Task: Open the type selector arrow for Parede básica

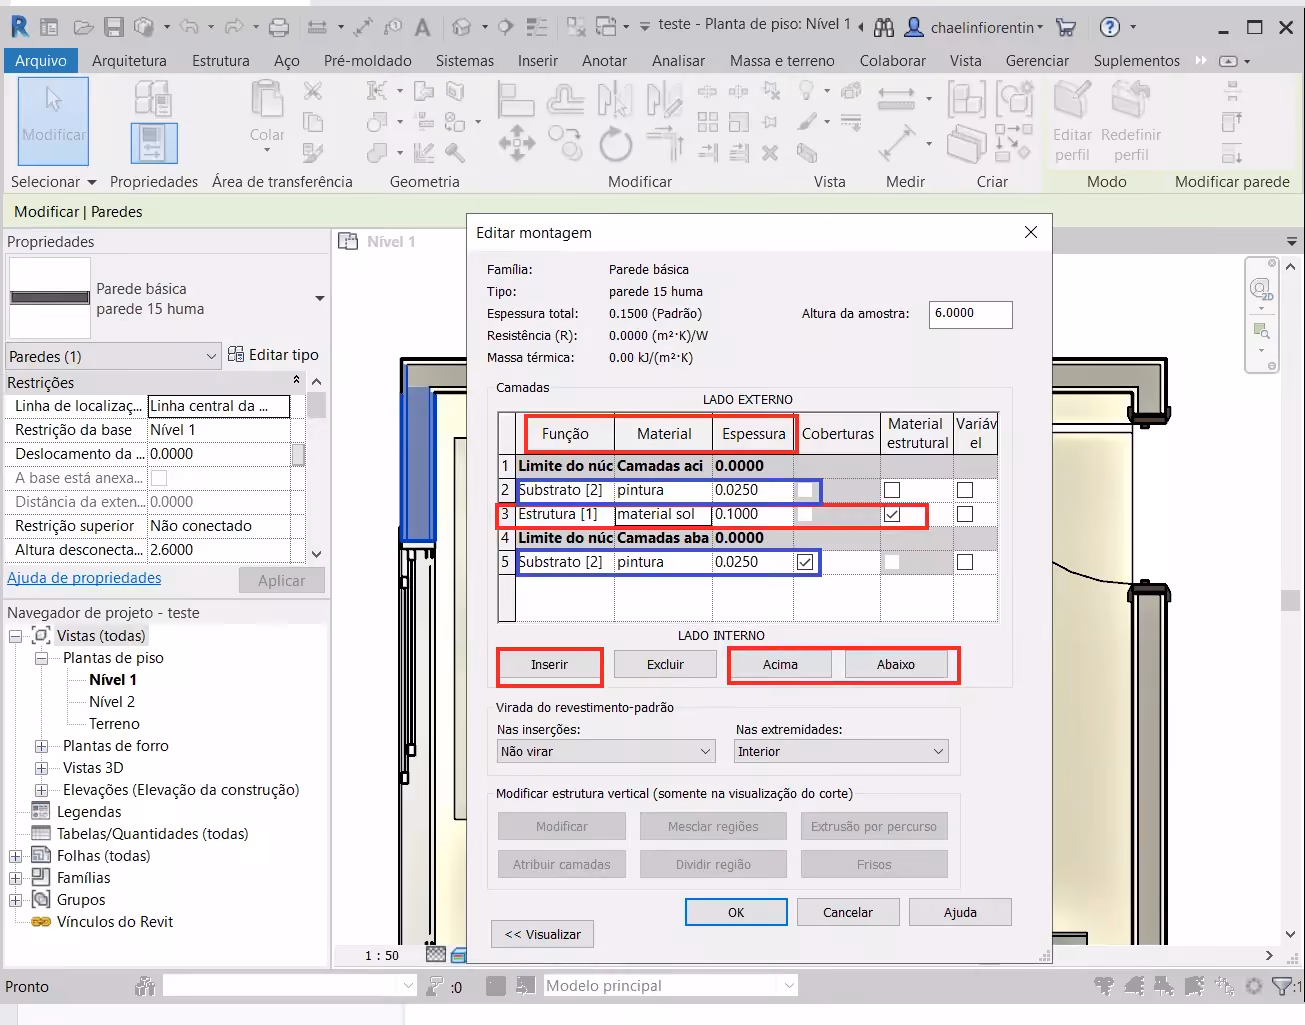Action: pyautogui.click(x=320, y=298)
